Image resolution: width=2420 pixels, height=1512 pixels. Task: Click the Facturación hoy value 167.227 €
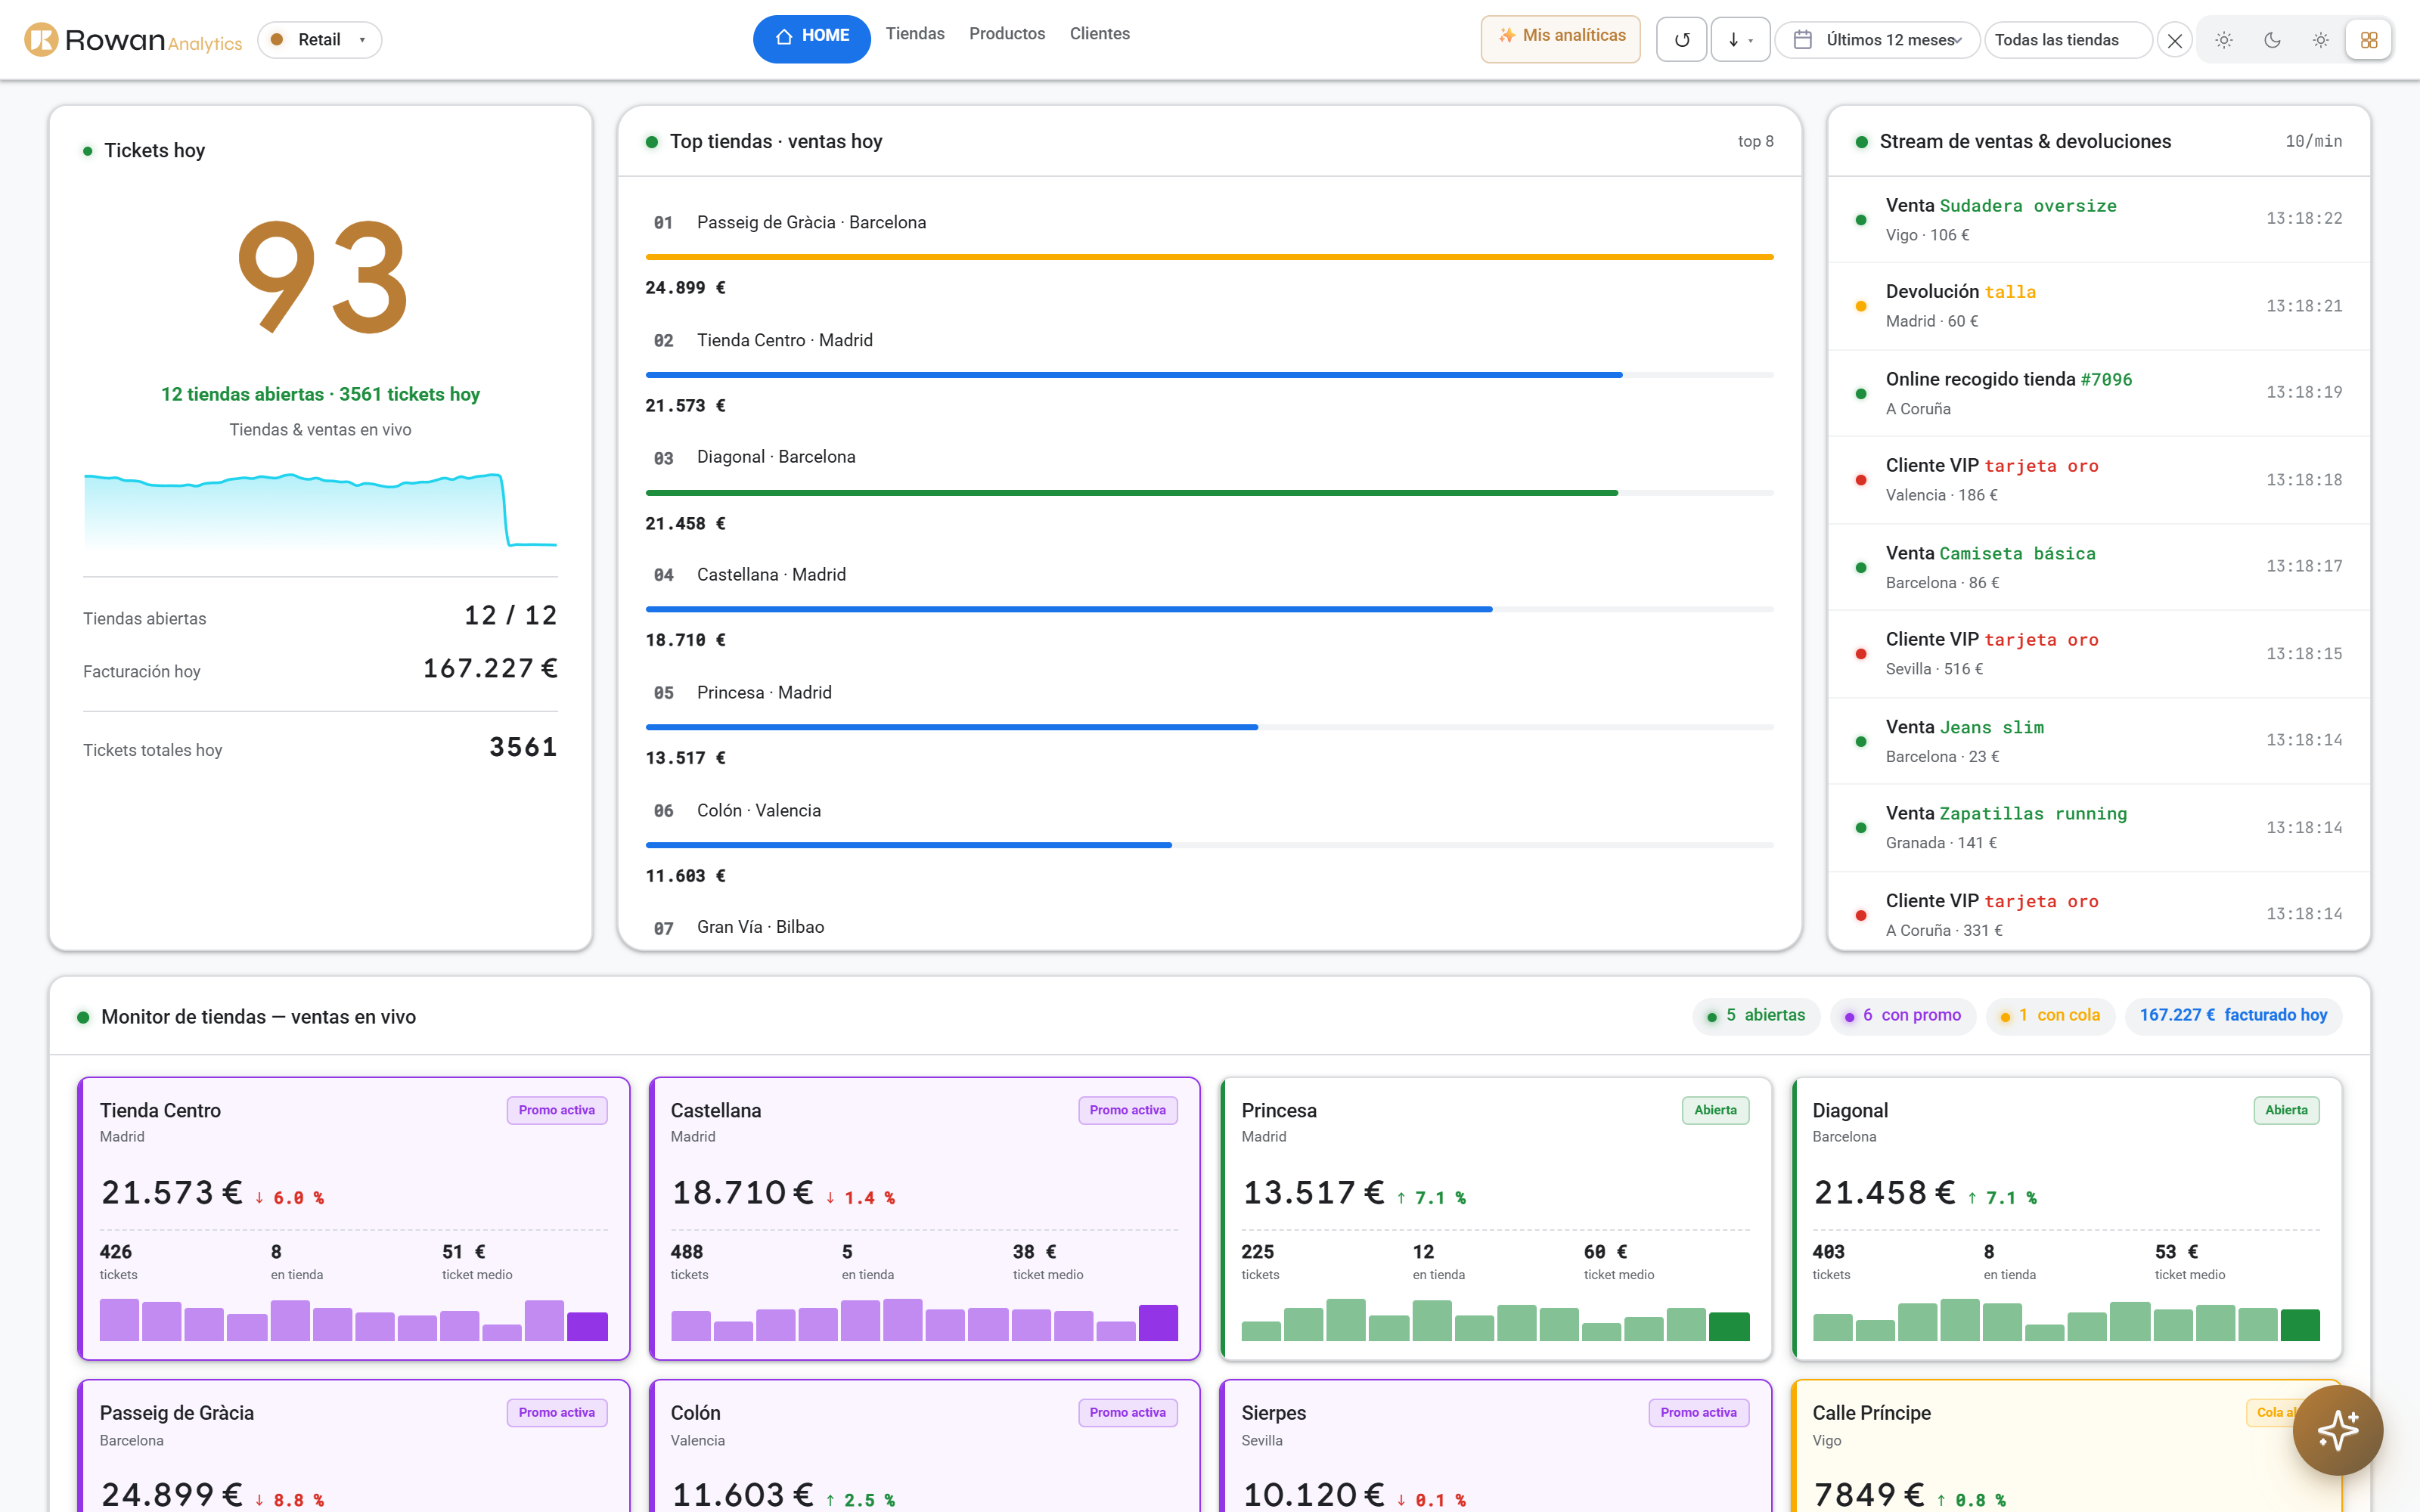[x=490, y=668]
